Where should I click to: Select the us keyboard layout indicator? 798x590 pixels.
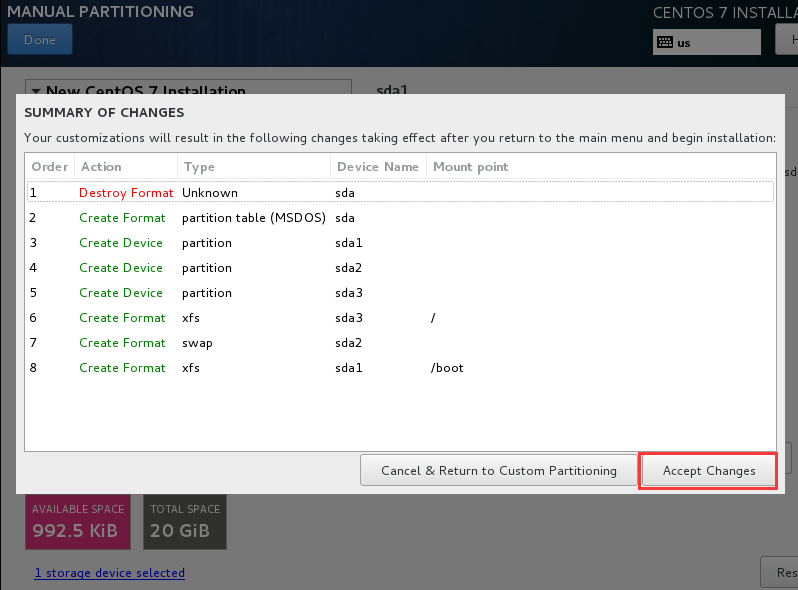pos(706,42)
